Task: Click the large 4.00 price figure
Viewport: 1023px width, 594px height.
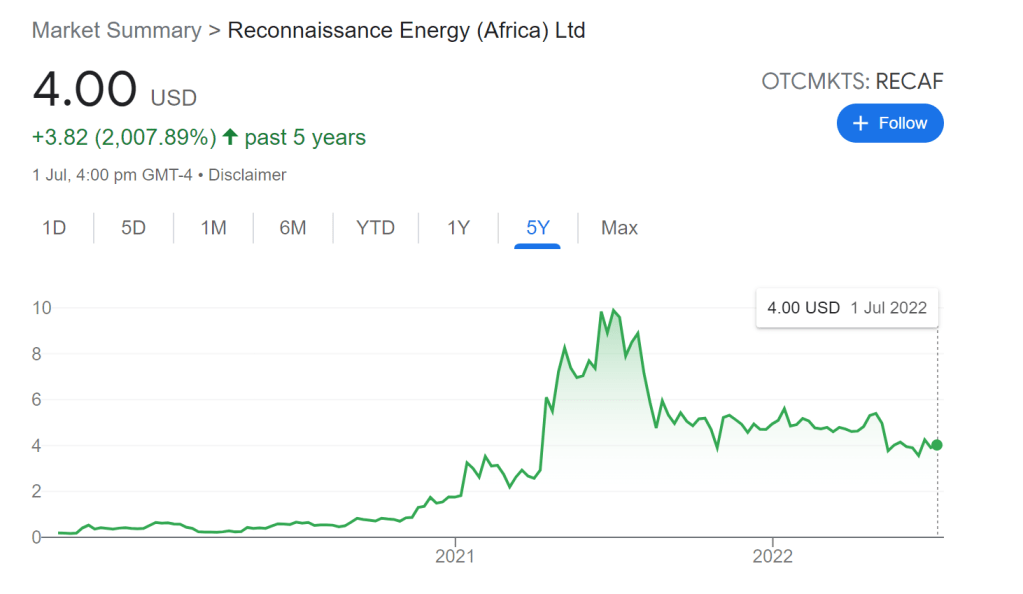Action: pyautogui.click(x=84, y=89)
